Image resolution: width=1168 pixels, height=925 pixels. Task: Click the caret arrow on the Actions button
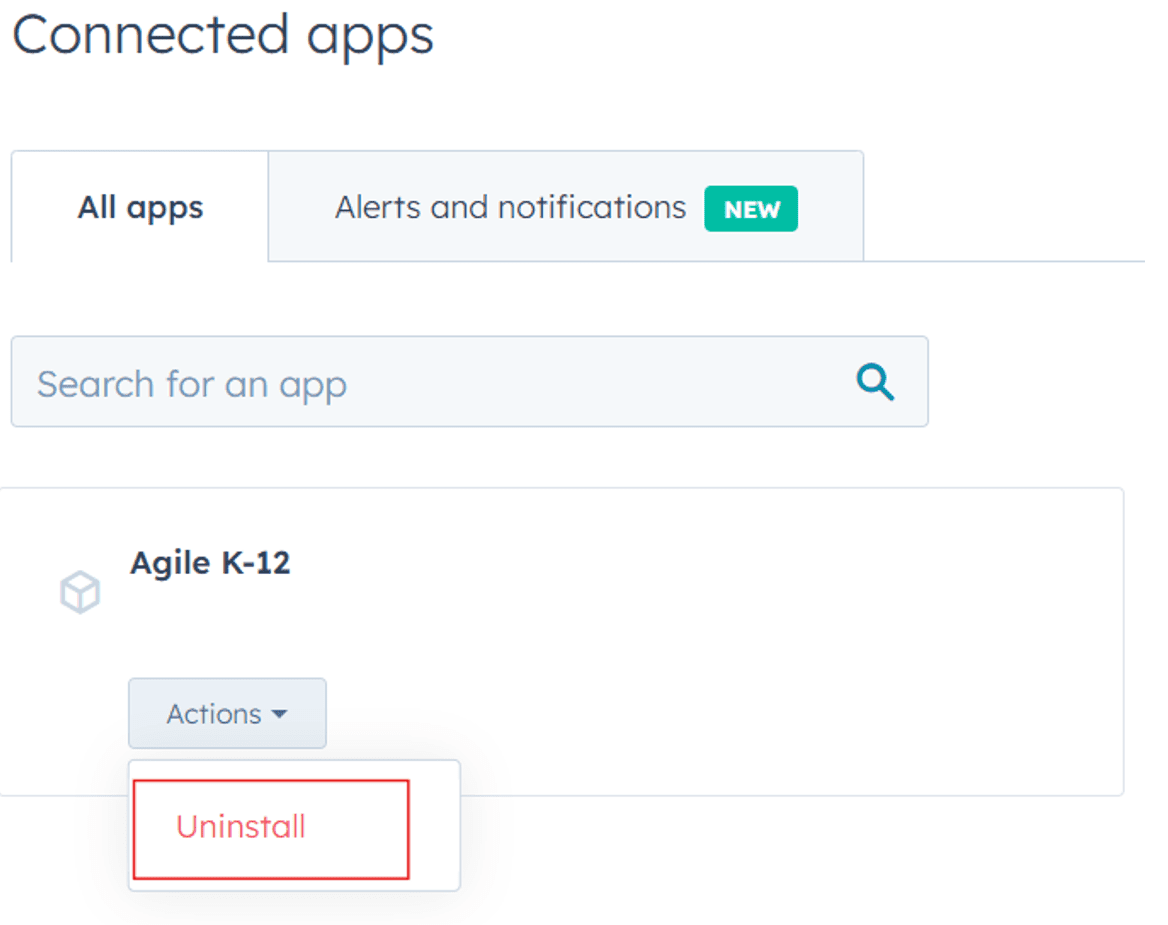click(278, 713)
